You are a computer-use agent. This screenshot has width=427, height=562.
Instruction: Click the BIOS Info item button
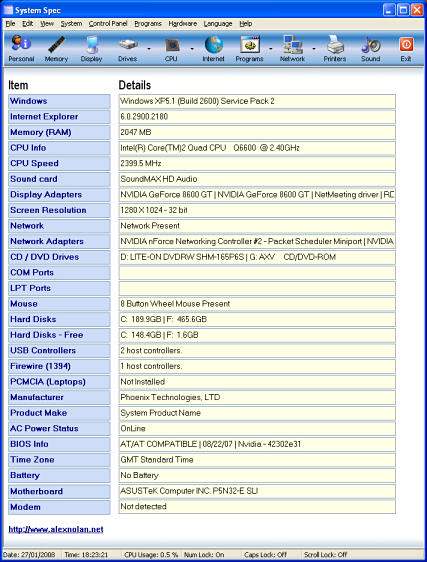click(59, 444)
